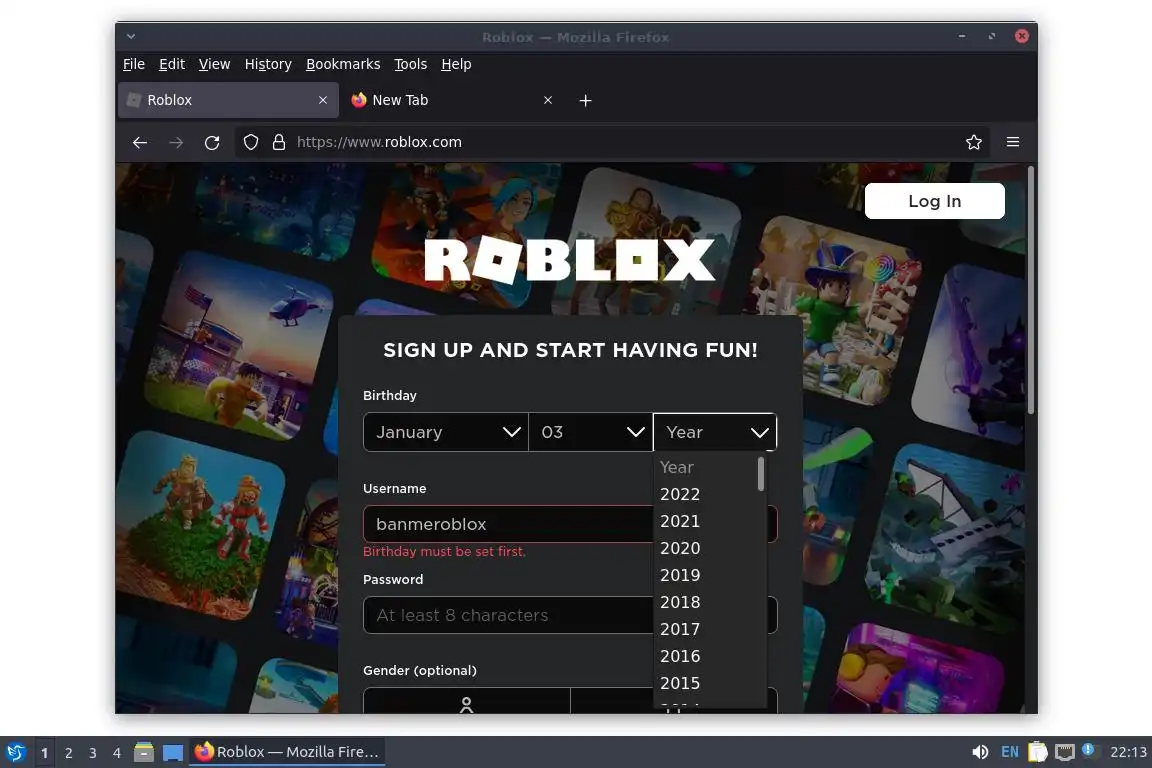Switch to the New Tab tab
The height and width of the screenshot is (768, 1152).
click(x=453, y=100)
